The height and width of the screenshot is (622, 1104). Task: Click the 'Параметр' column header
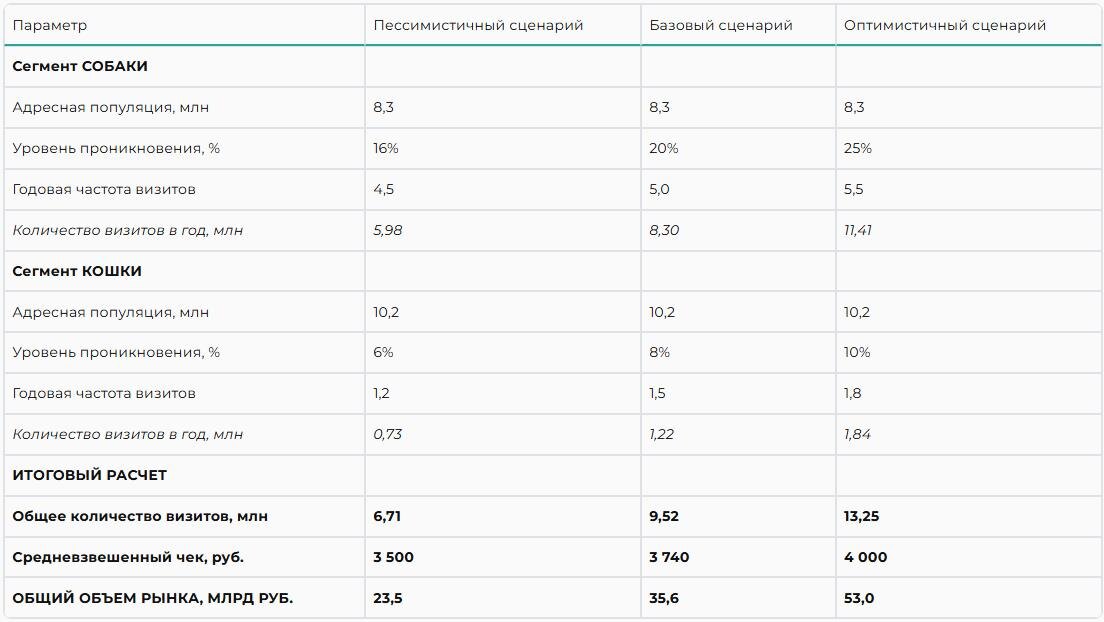(x=49, y=25)
